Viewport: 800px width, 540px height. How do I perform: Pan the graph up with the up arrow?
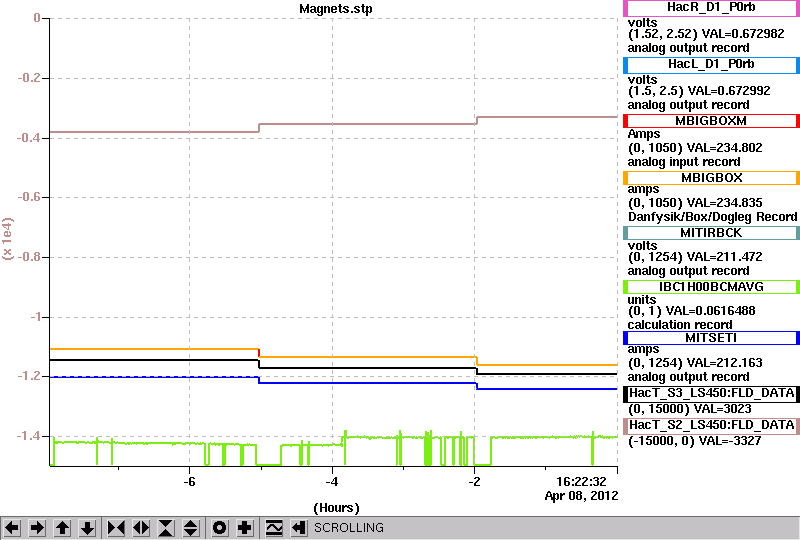[62, 528]
